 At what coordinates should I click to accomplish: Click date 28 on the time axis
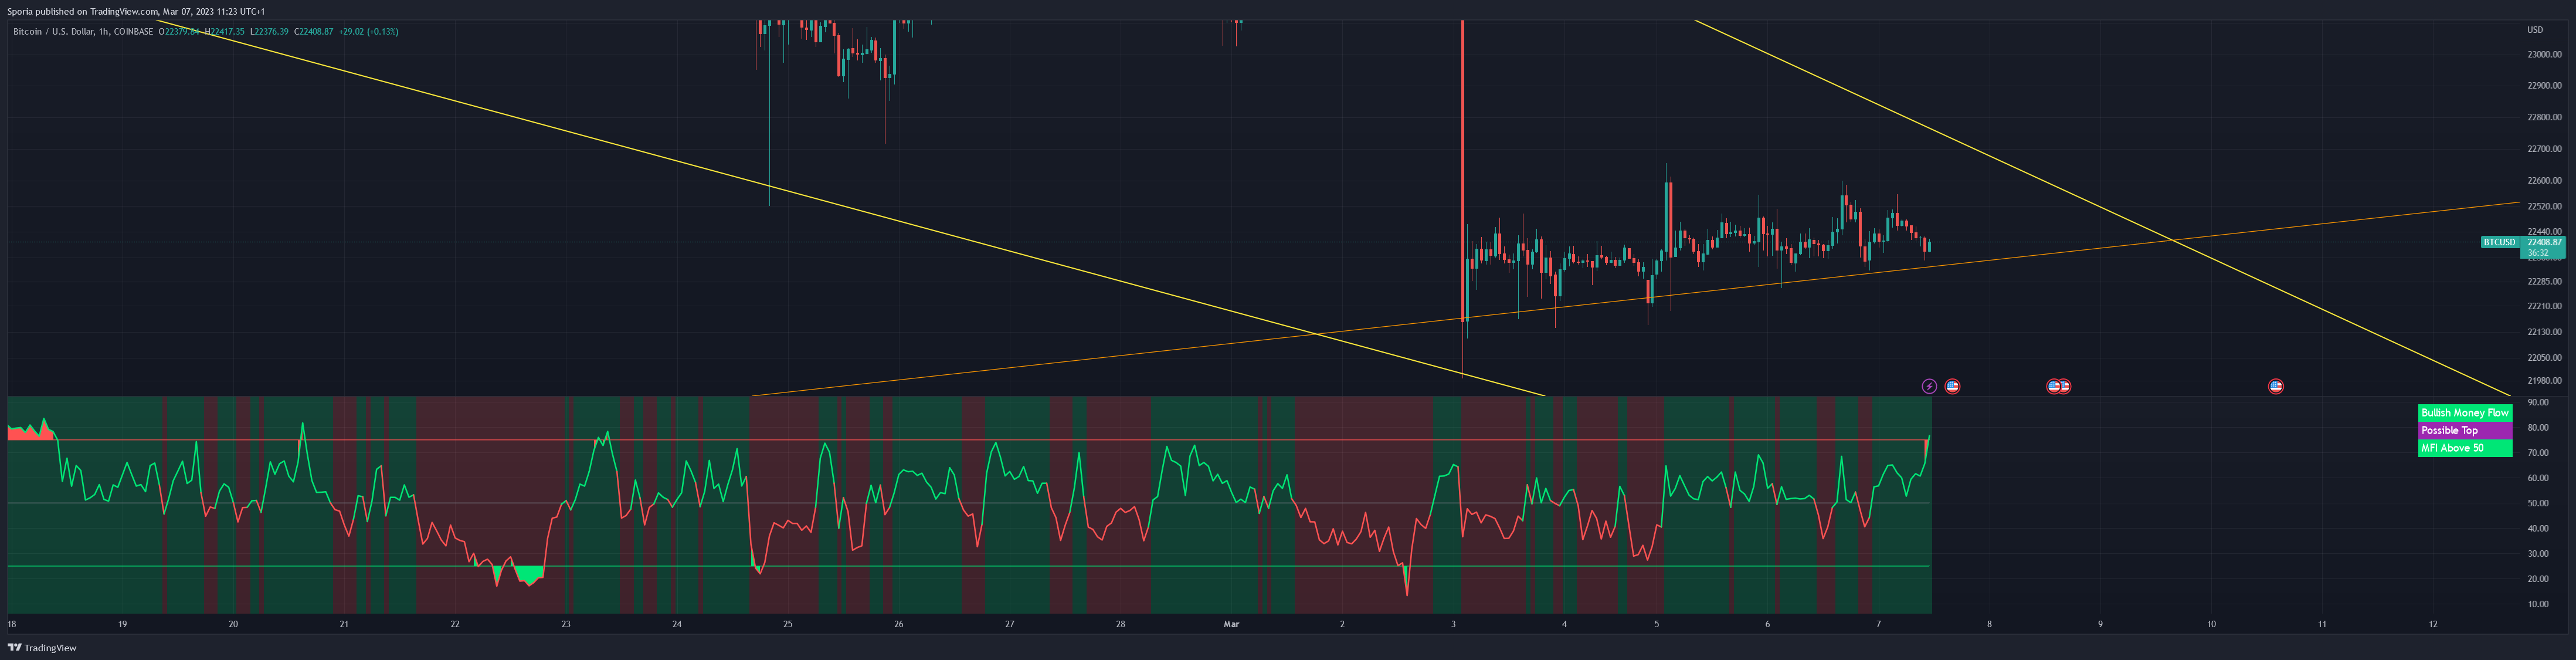click(1120, 625)
